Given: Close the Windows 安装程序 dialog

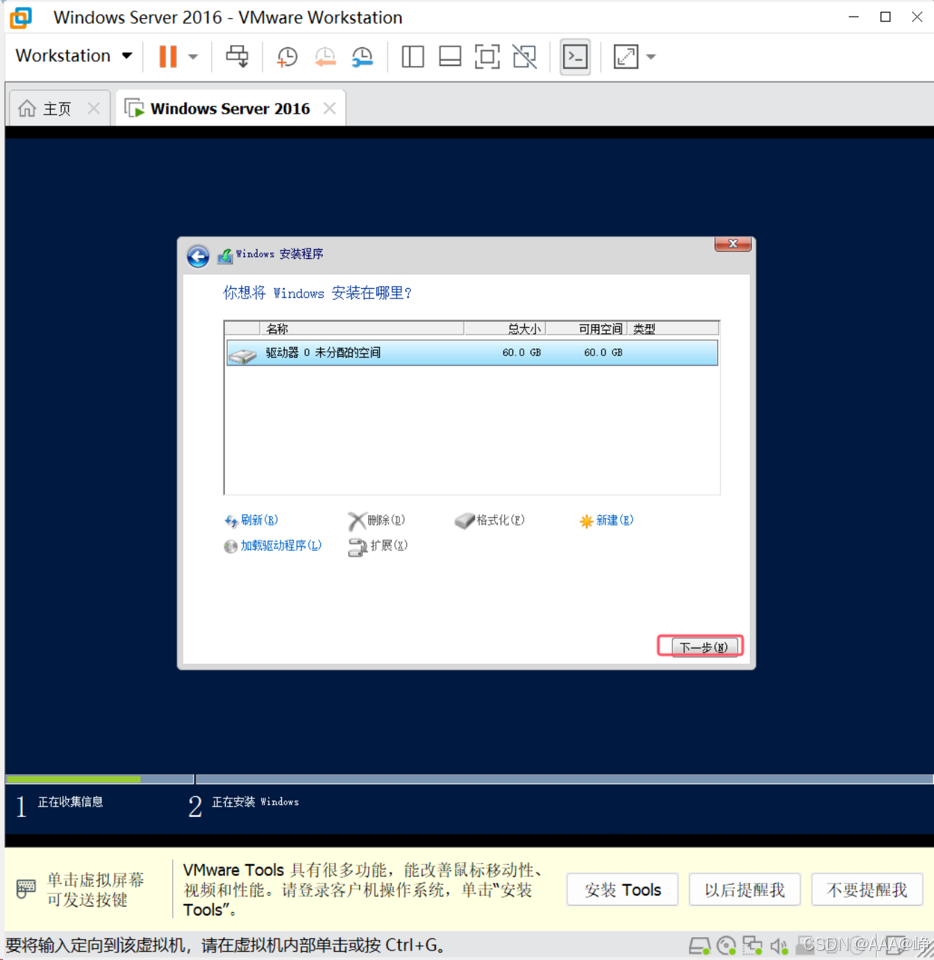Looking at the screenshot, I should tap(733, 244).
